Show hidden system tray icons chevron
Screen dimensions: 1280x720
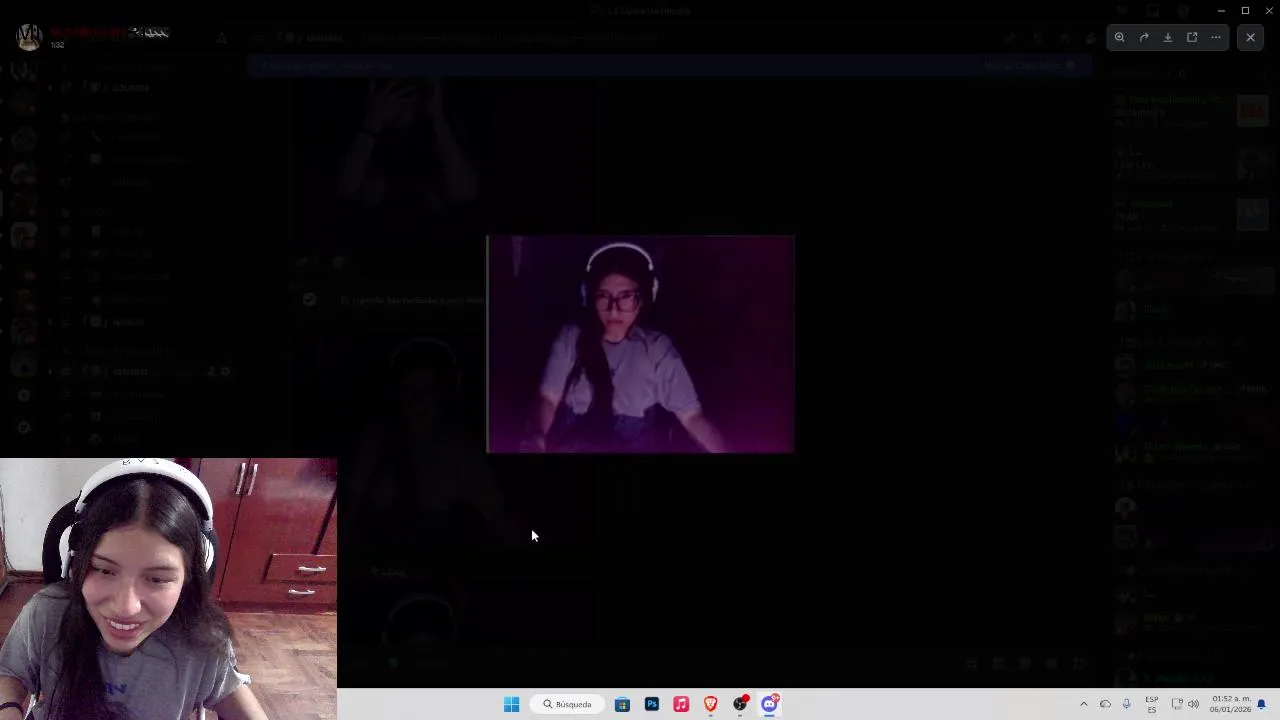point(1083,704)
